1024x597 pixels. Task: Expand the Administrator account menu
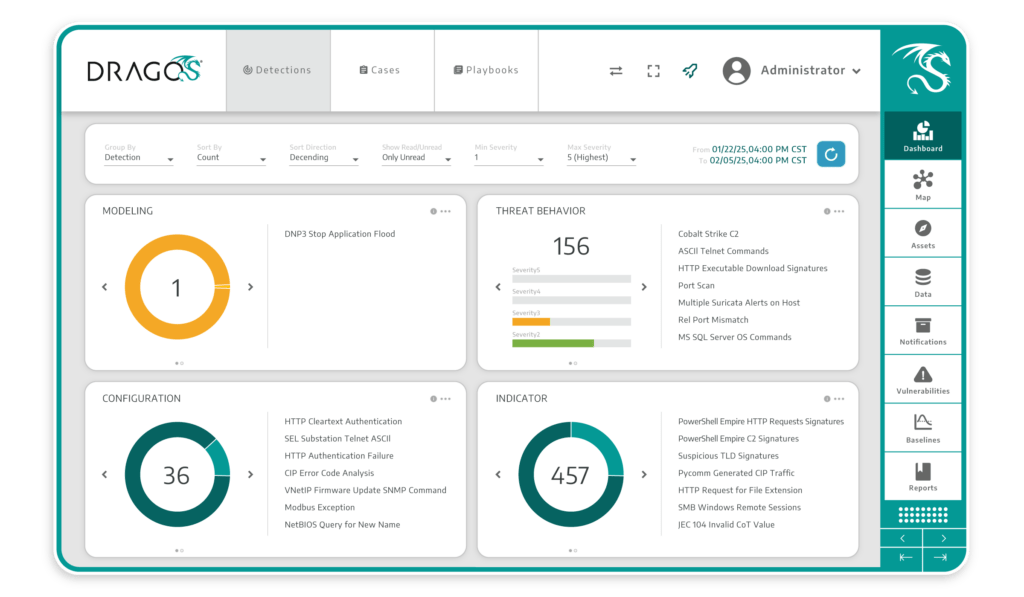856,71
